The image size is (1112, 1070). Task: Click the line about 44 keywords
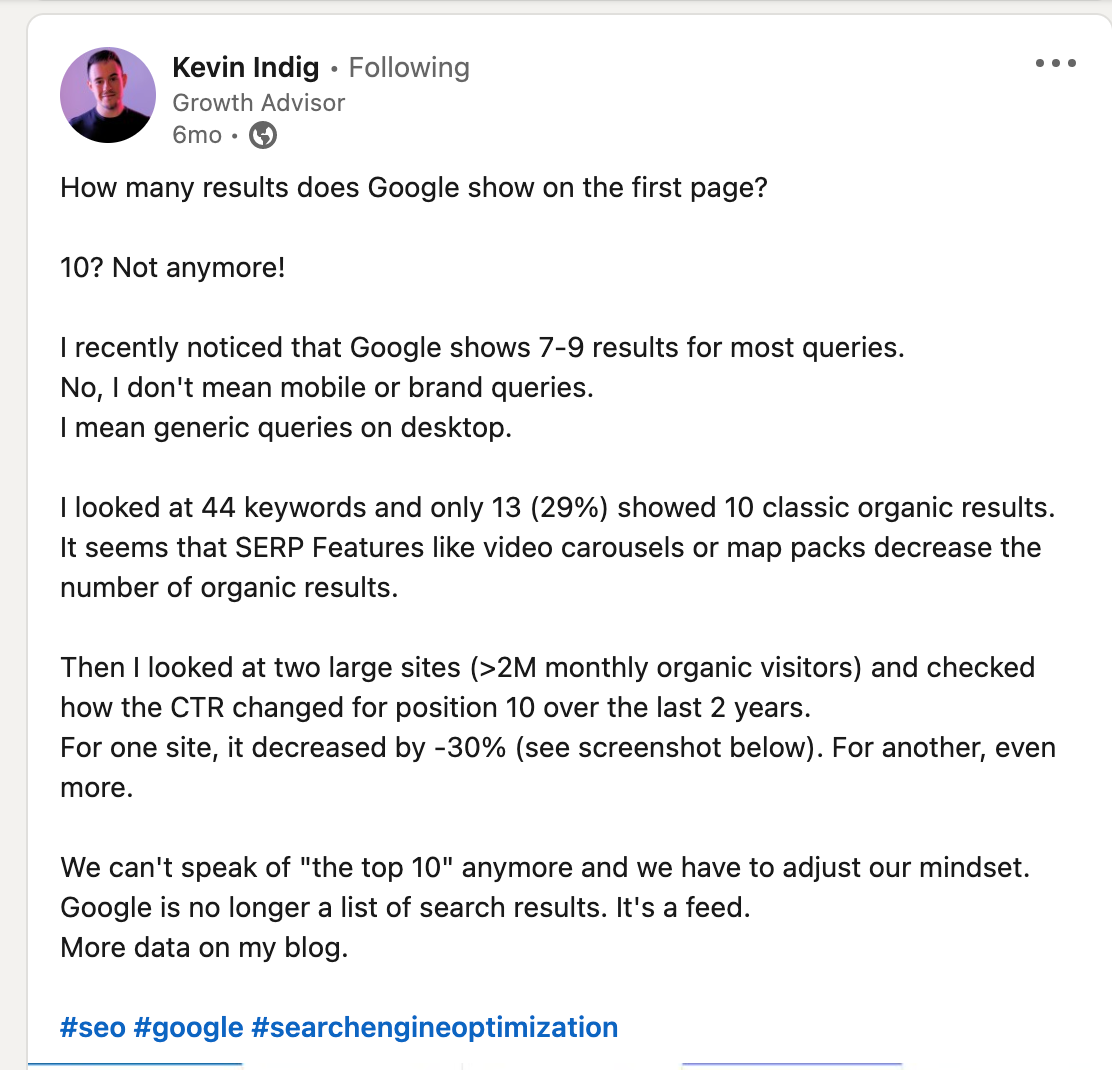point(557,508)
